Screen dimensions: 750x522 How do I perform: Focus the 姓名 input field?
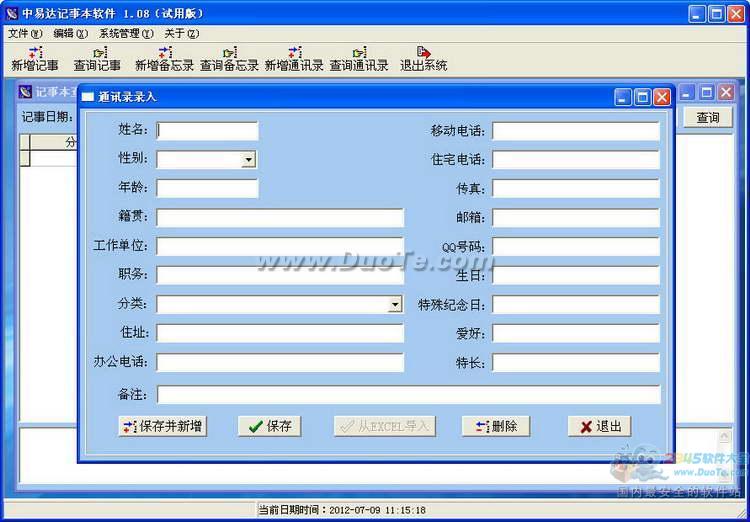point(207,131)
